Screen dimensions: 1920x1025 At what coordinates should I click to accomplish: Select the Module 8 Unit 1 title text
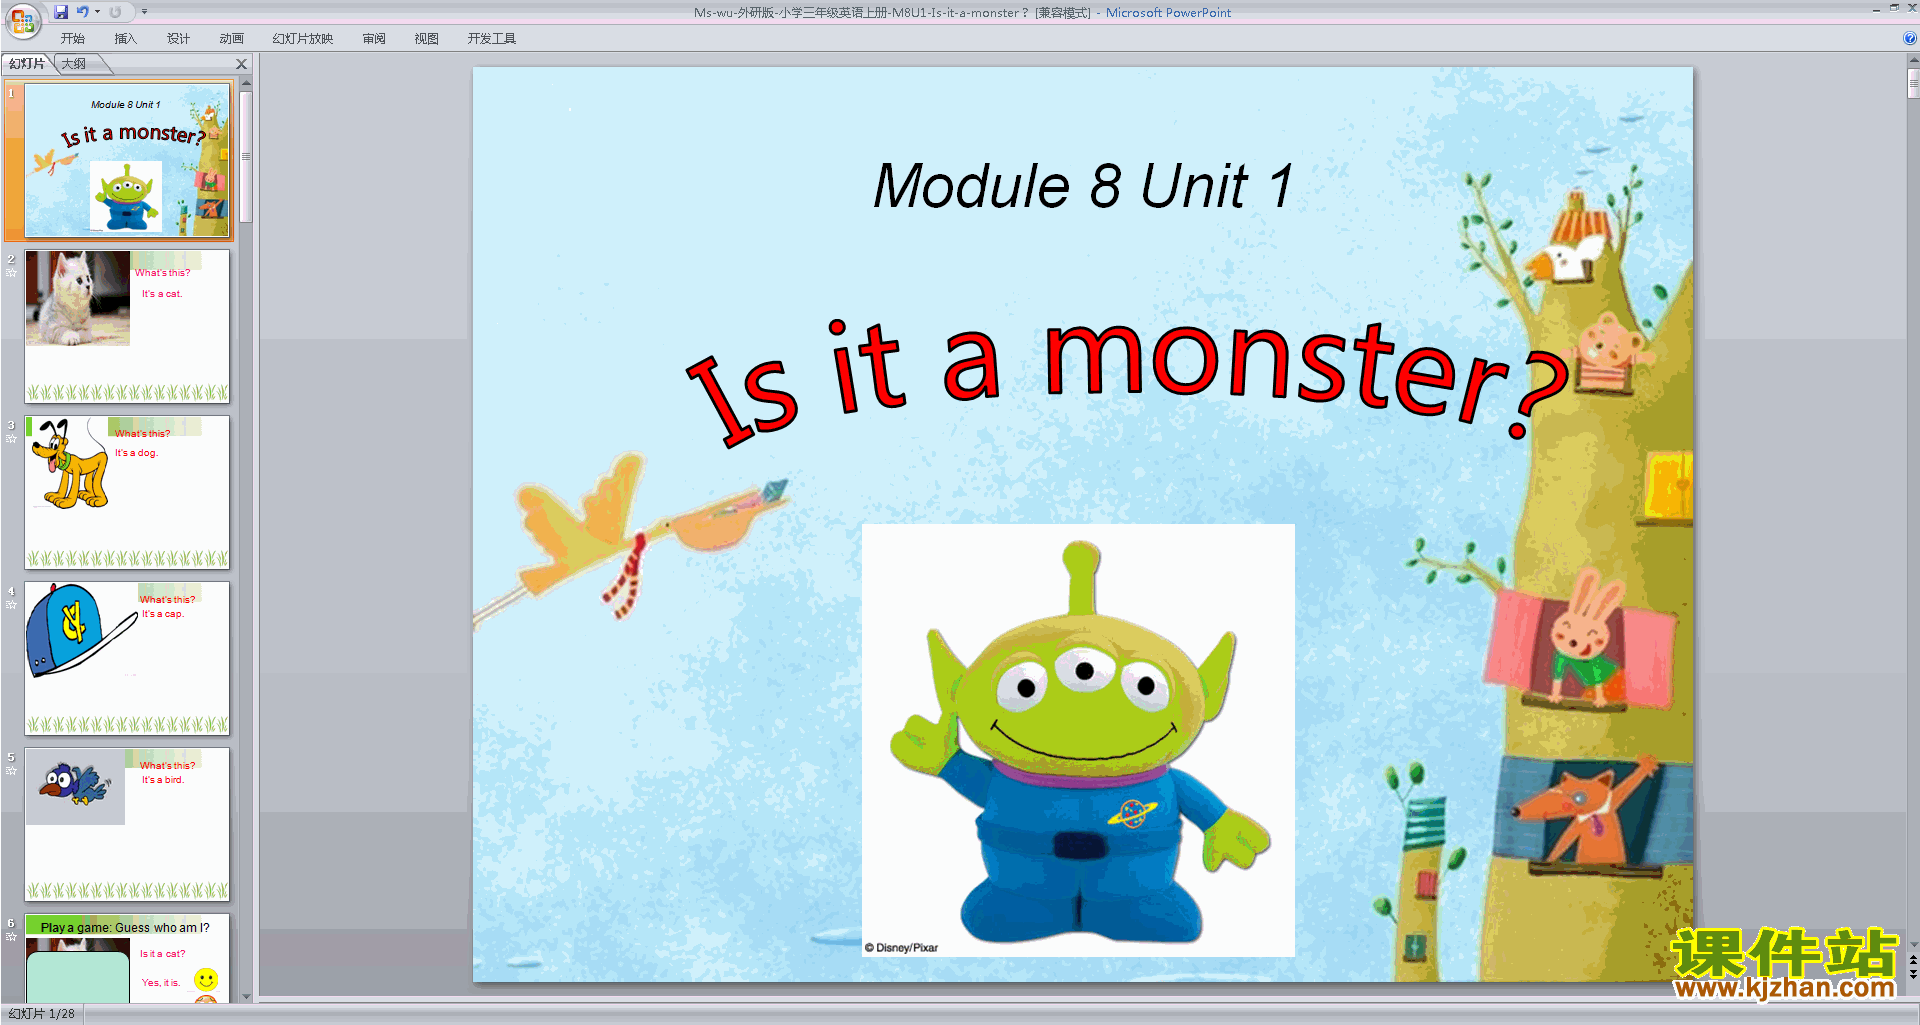click(x=1083, y=187)
